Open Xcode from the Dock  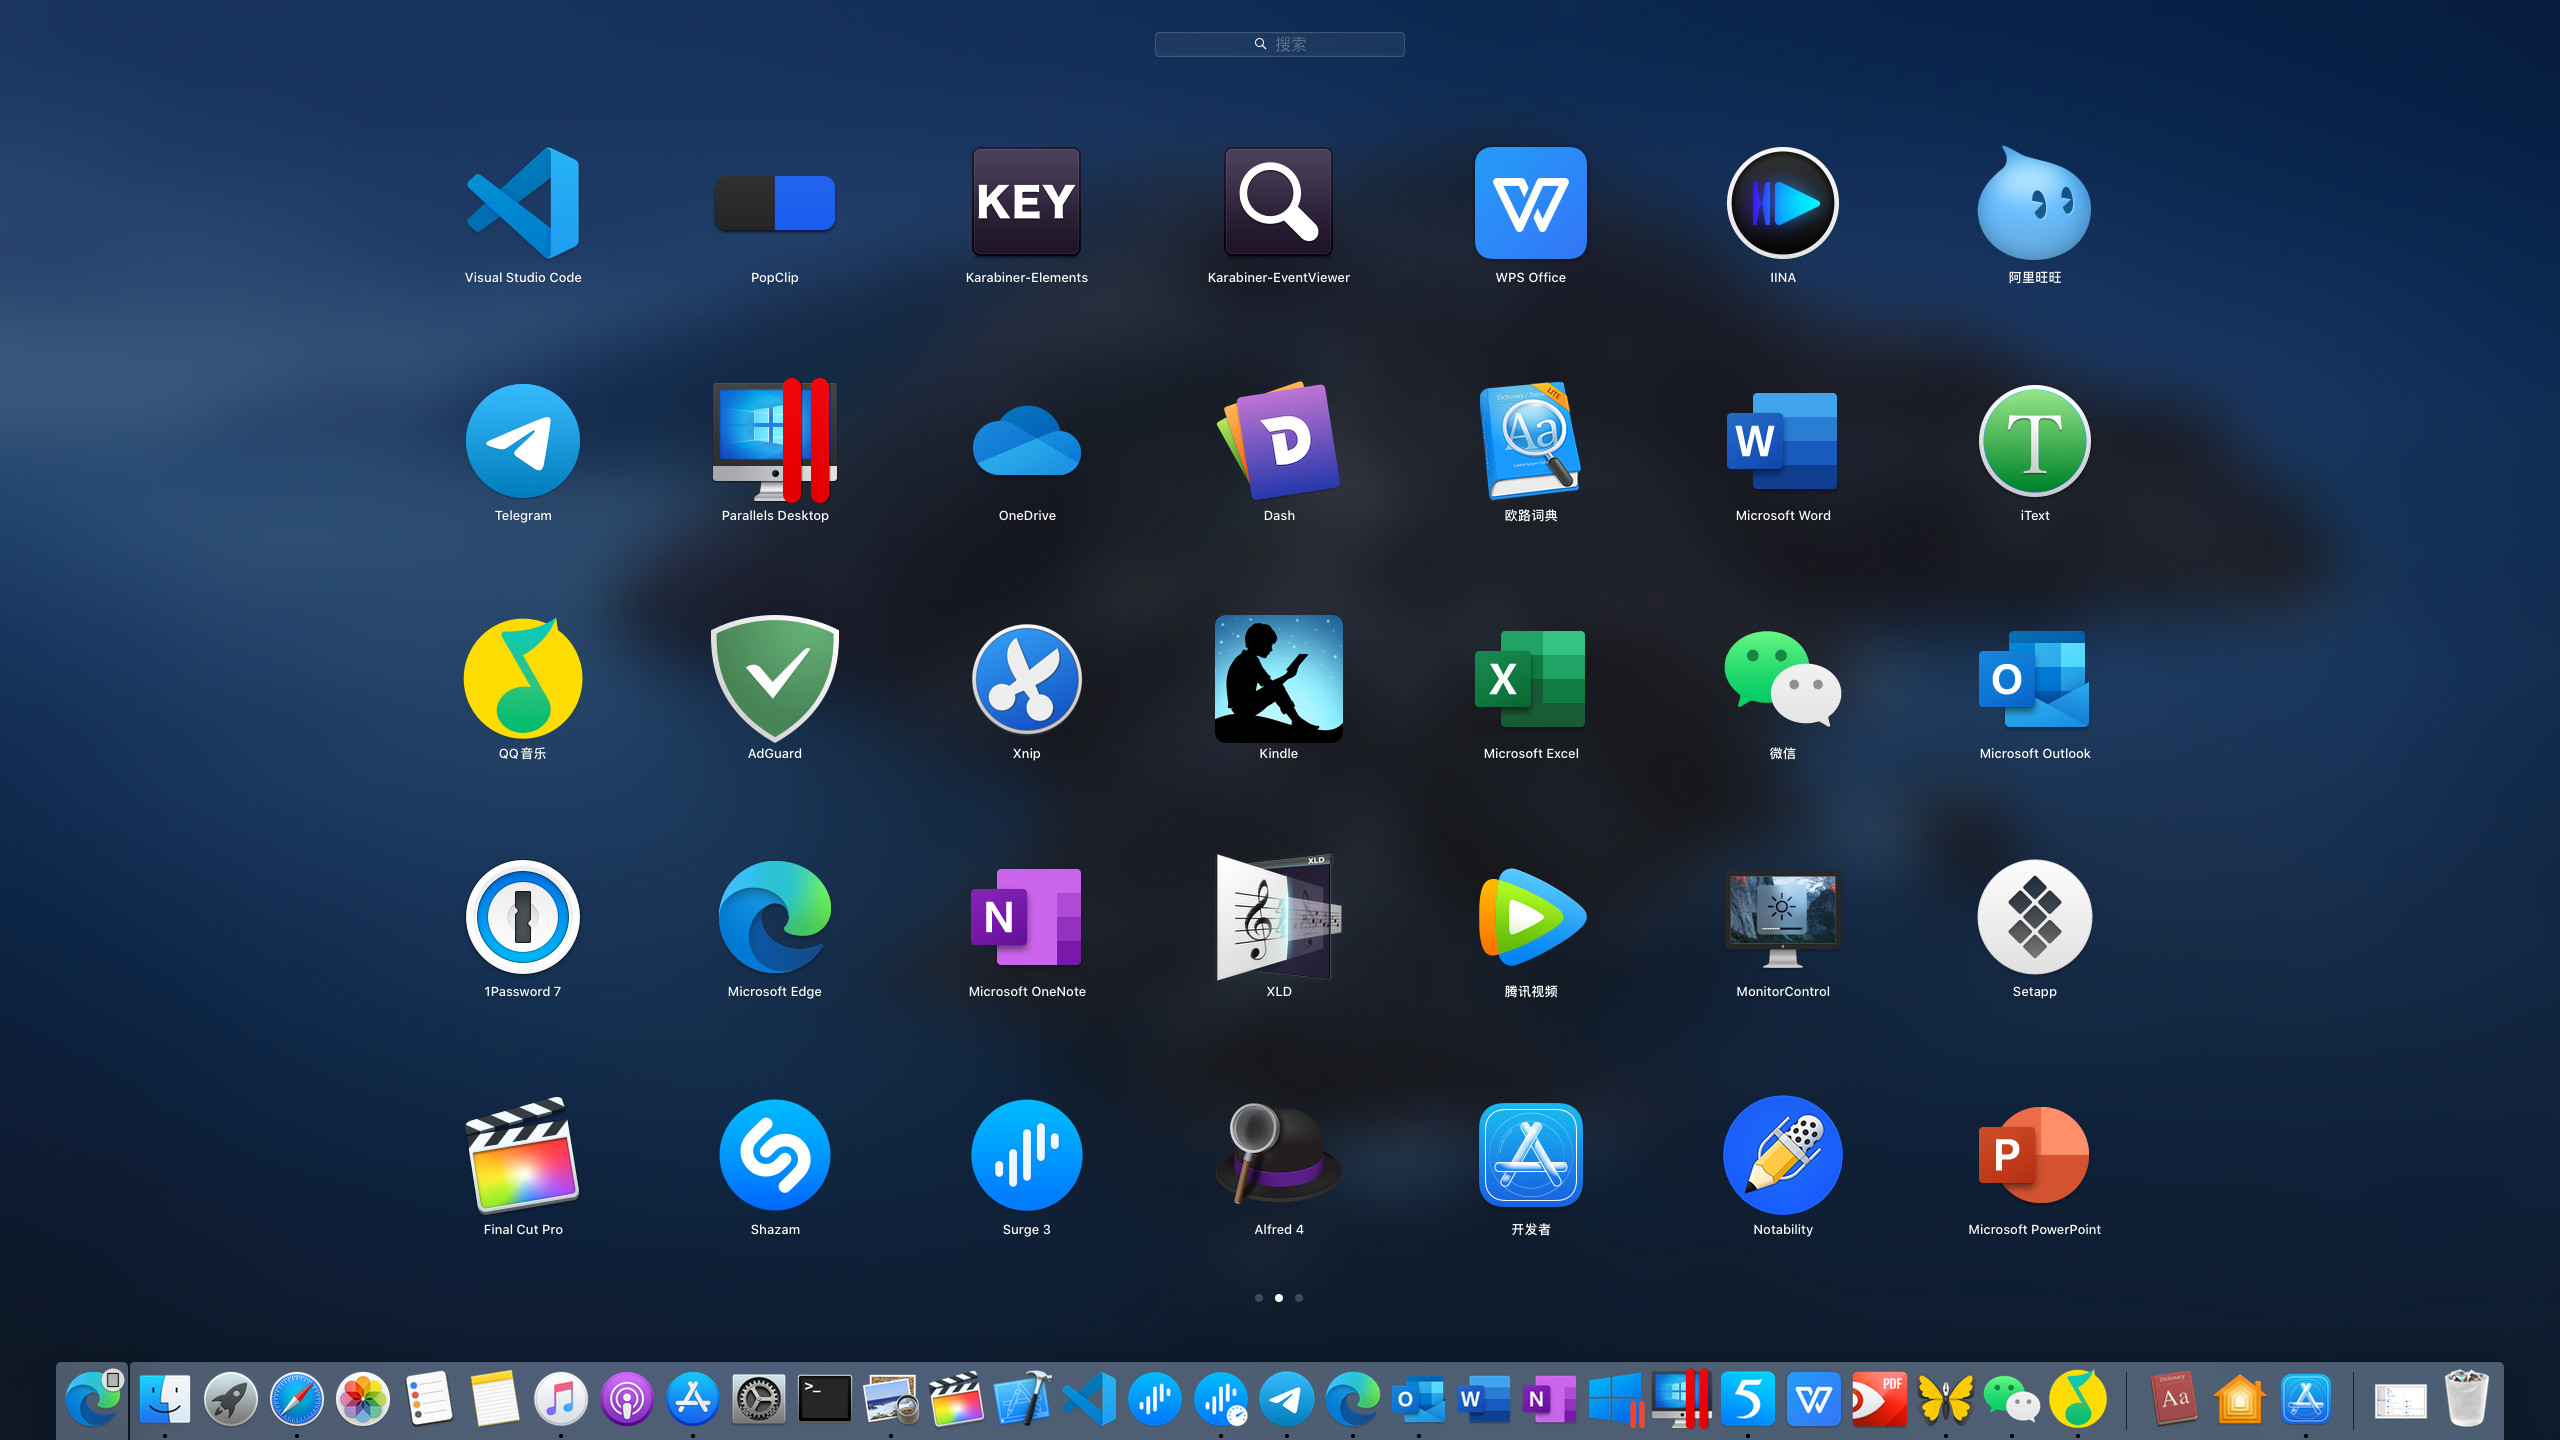coord(1023,1398)
